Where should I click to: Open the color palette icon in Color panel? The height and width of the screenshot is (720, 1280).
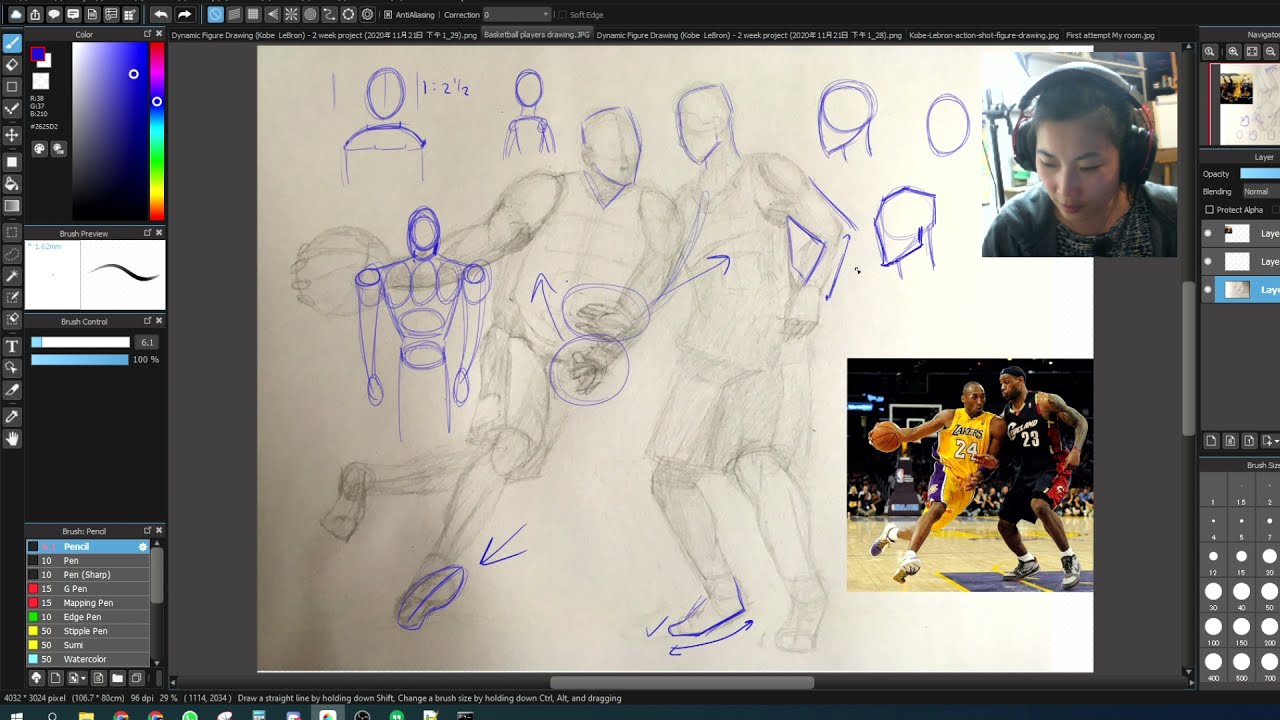(x=39, y=149)
